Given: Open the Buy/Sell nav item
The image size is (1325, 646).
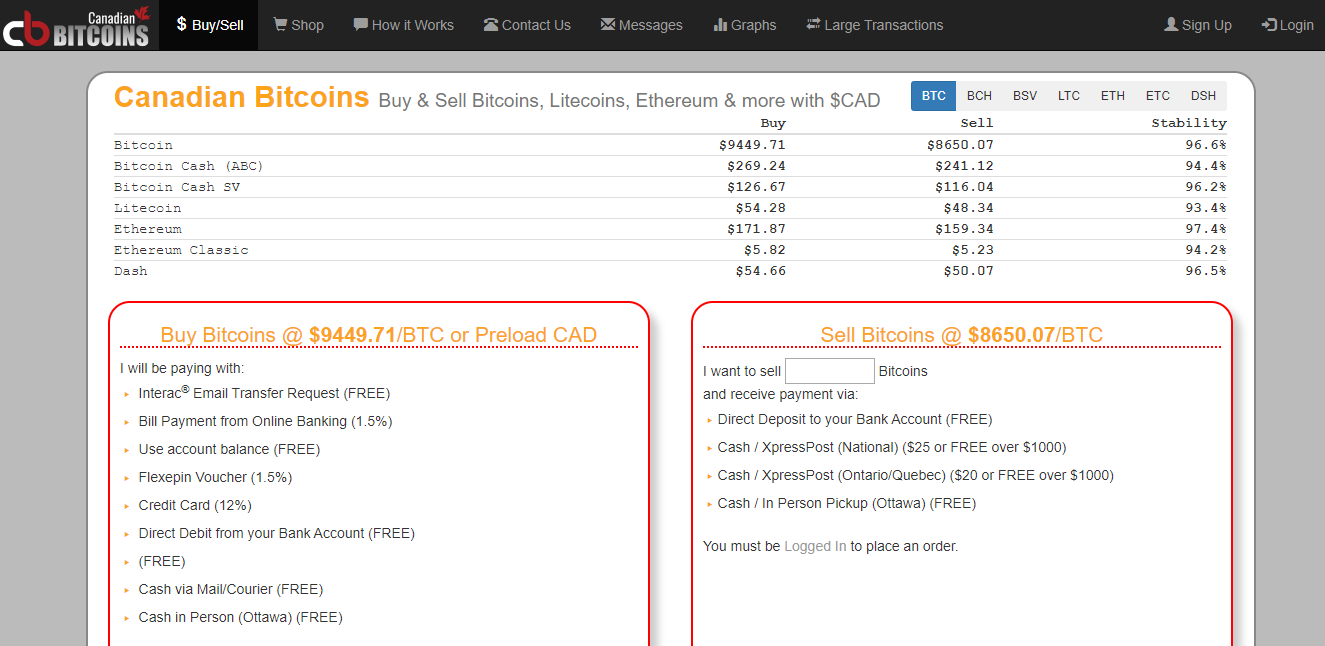Looking at the screenshot, I should click(210, 25).
